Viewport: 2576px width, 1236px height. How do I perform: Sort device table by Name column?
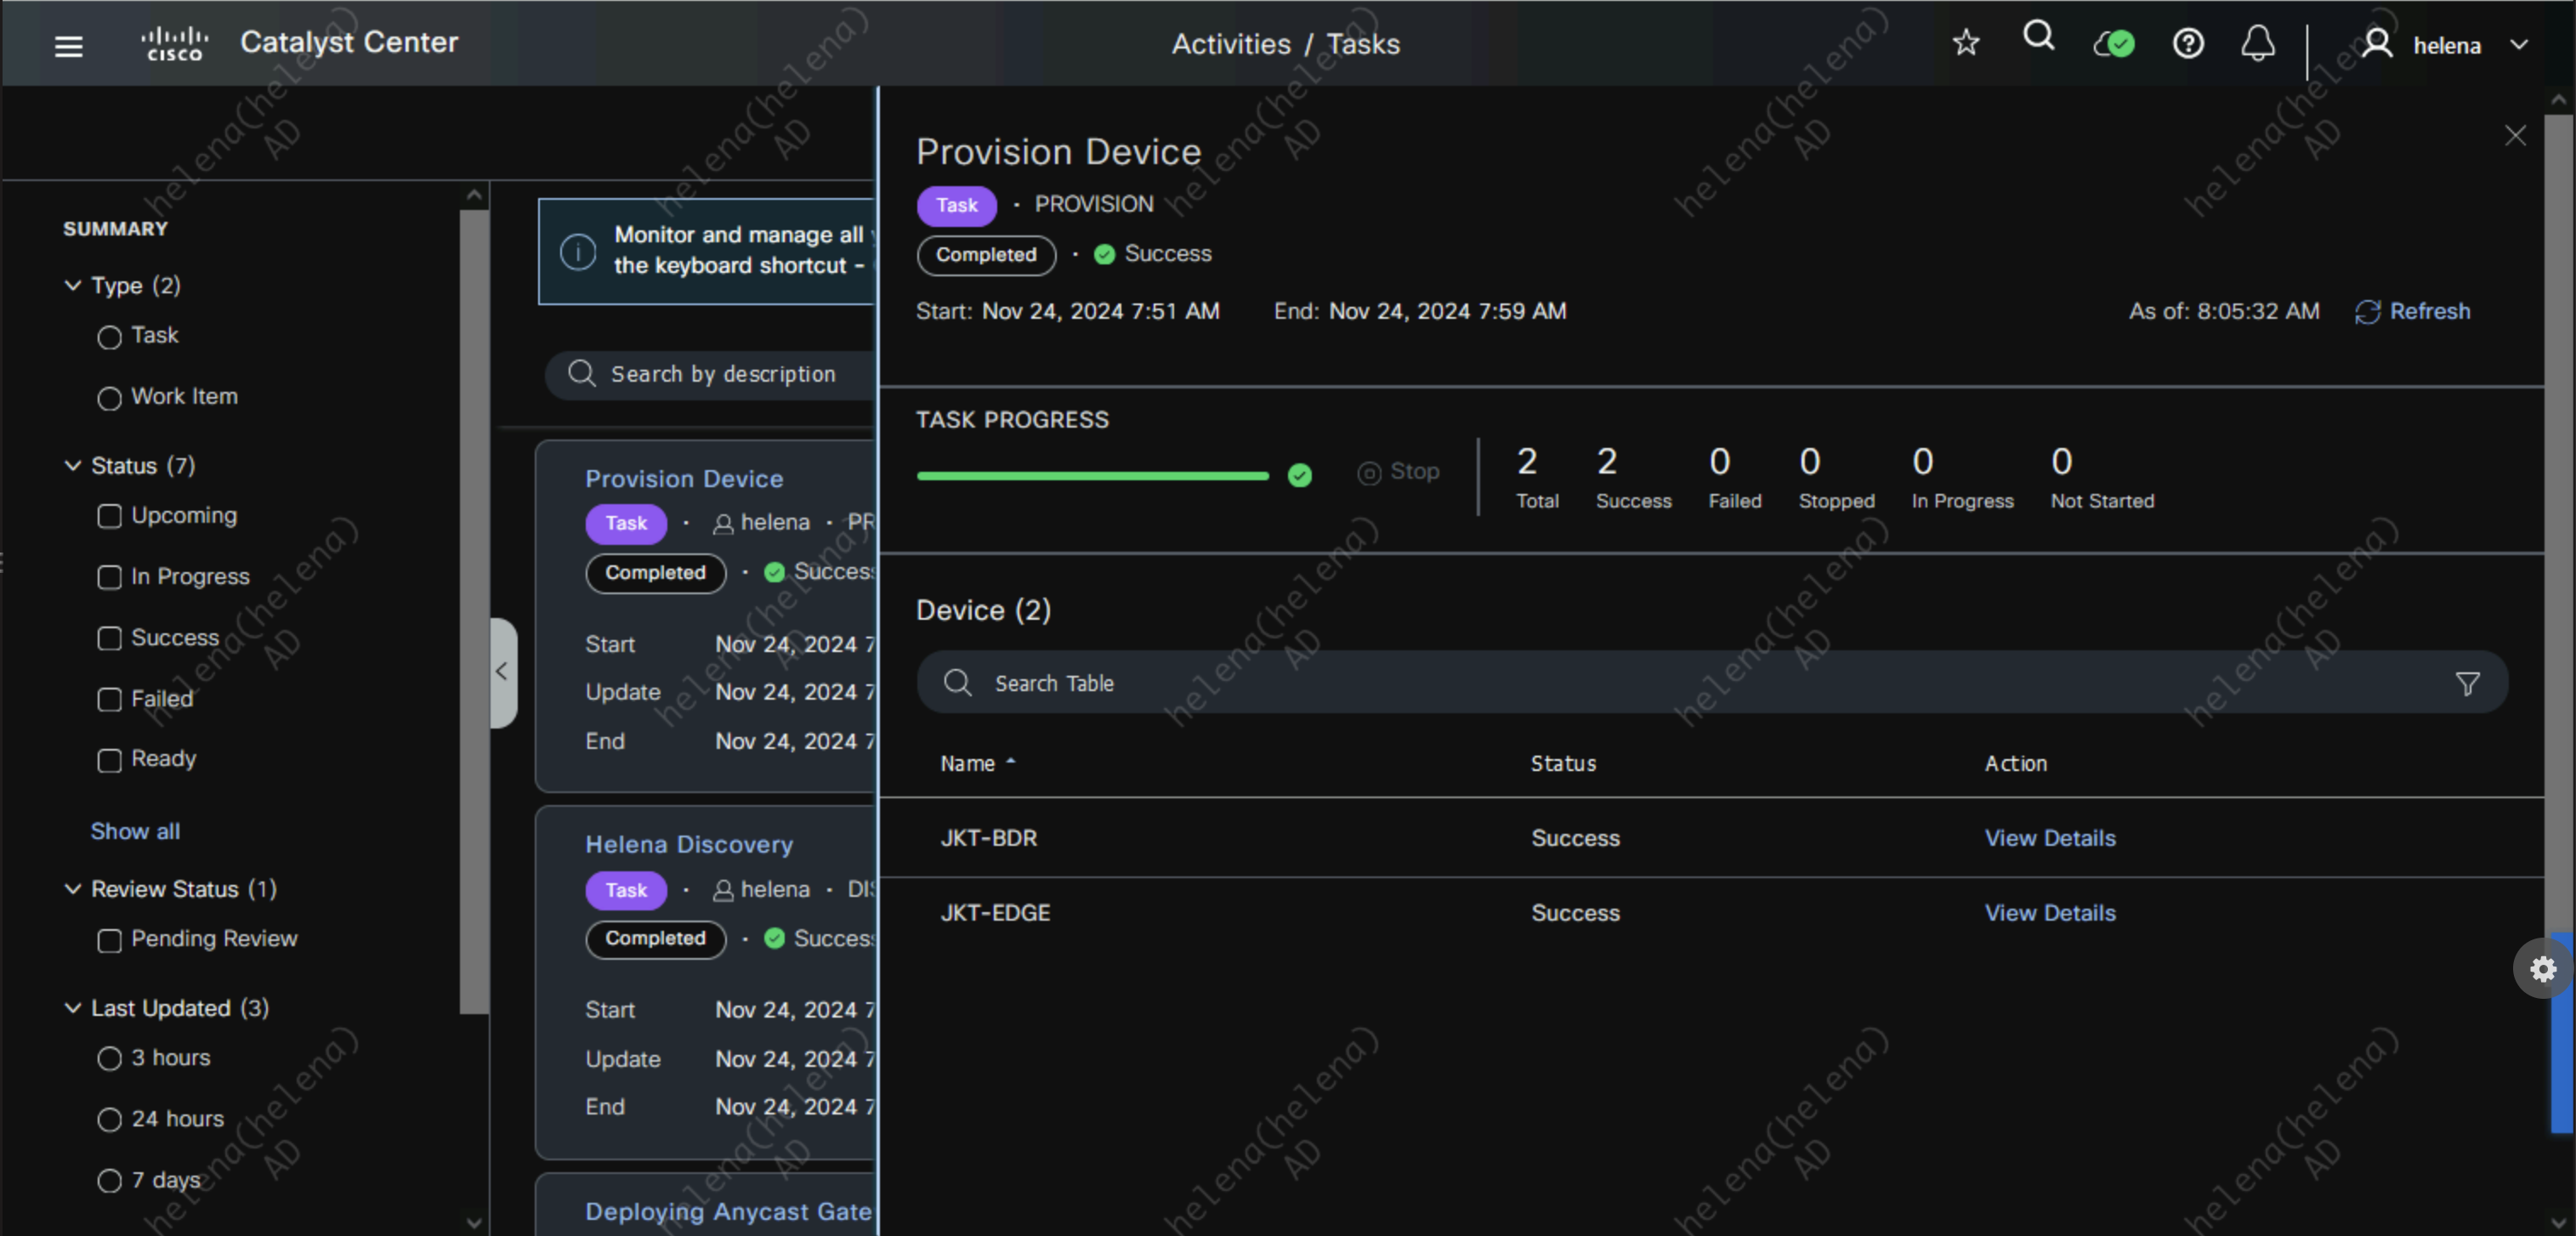point(967,763)
